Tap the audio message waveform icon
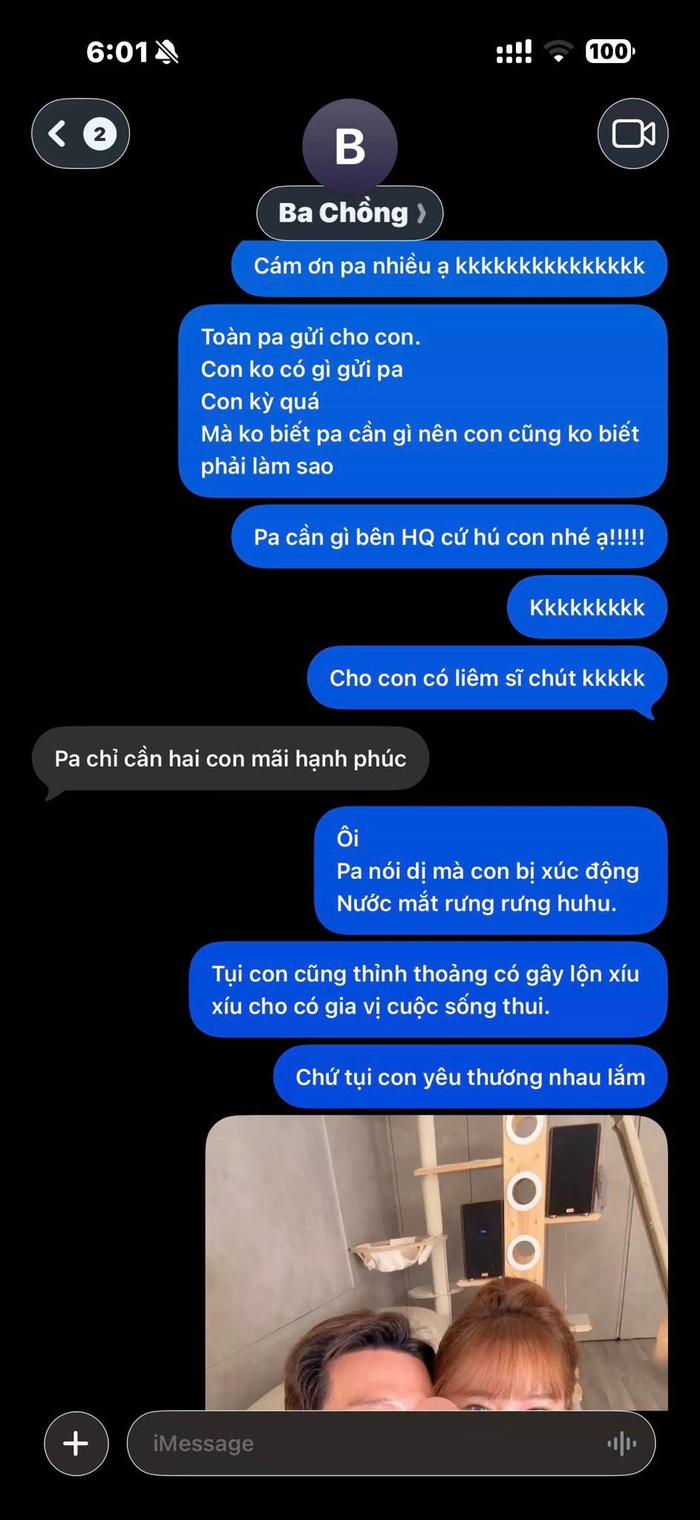 (x=621, y=1443)
